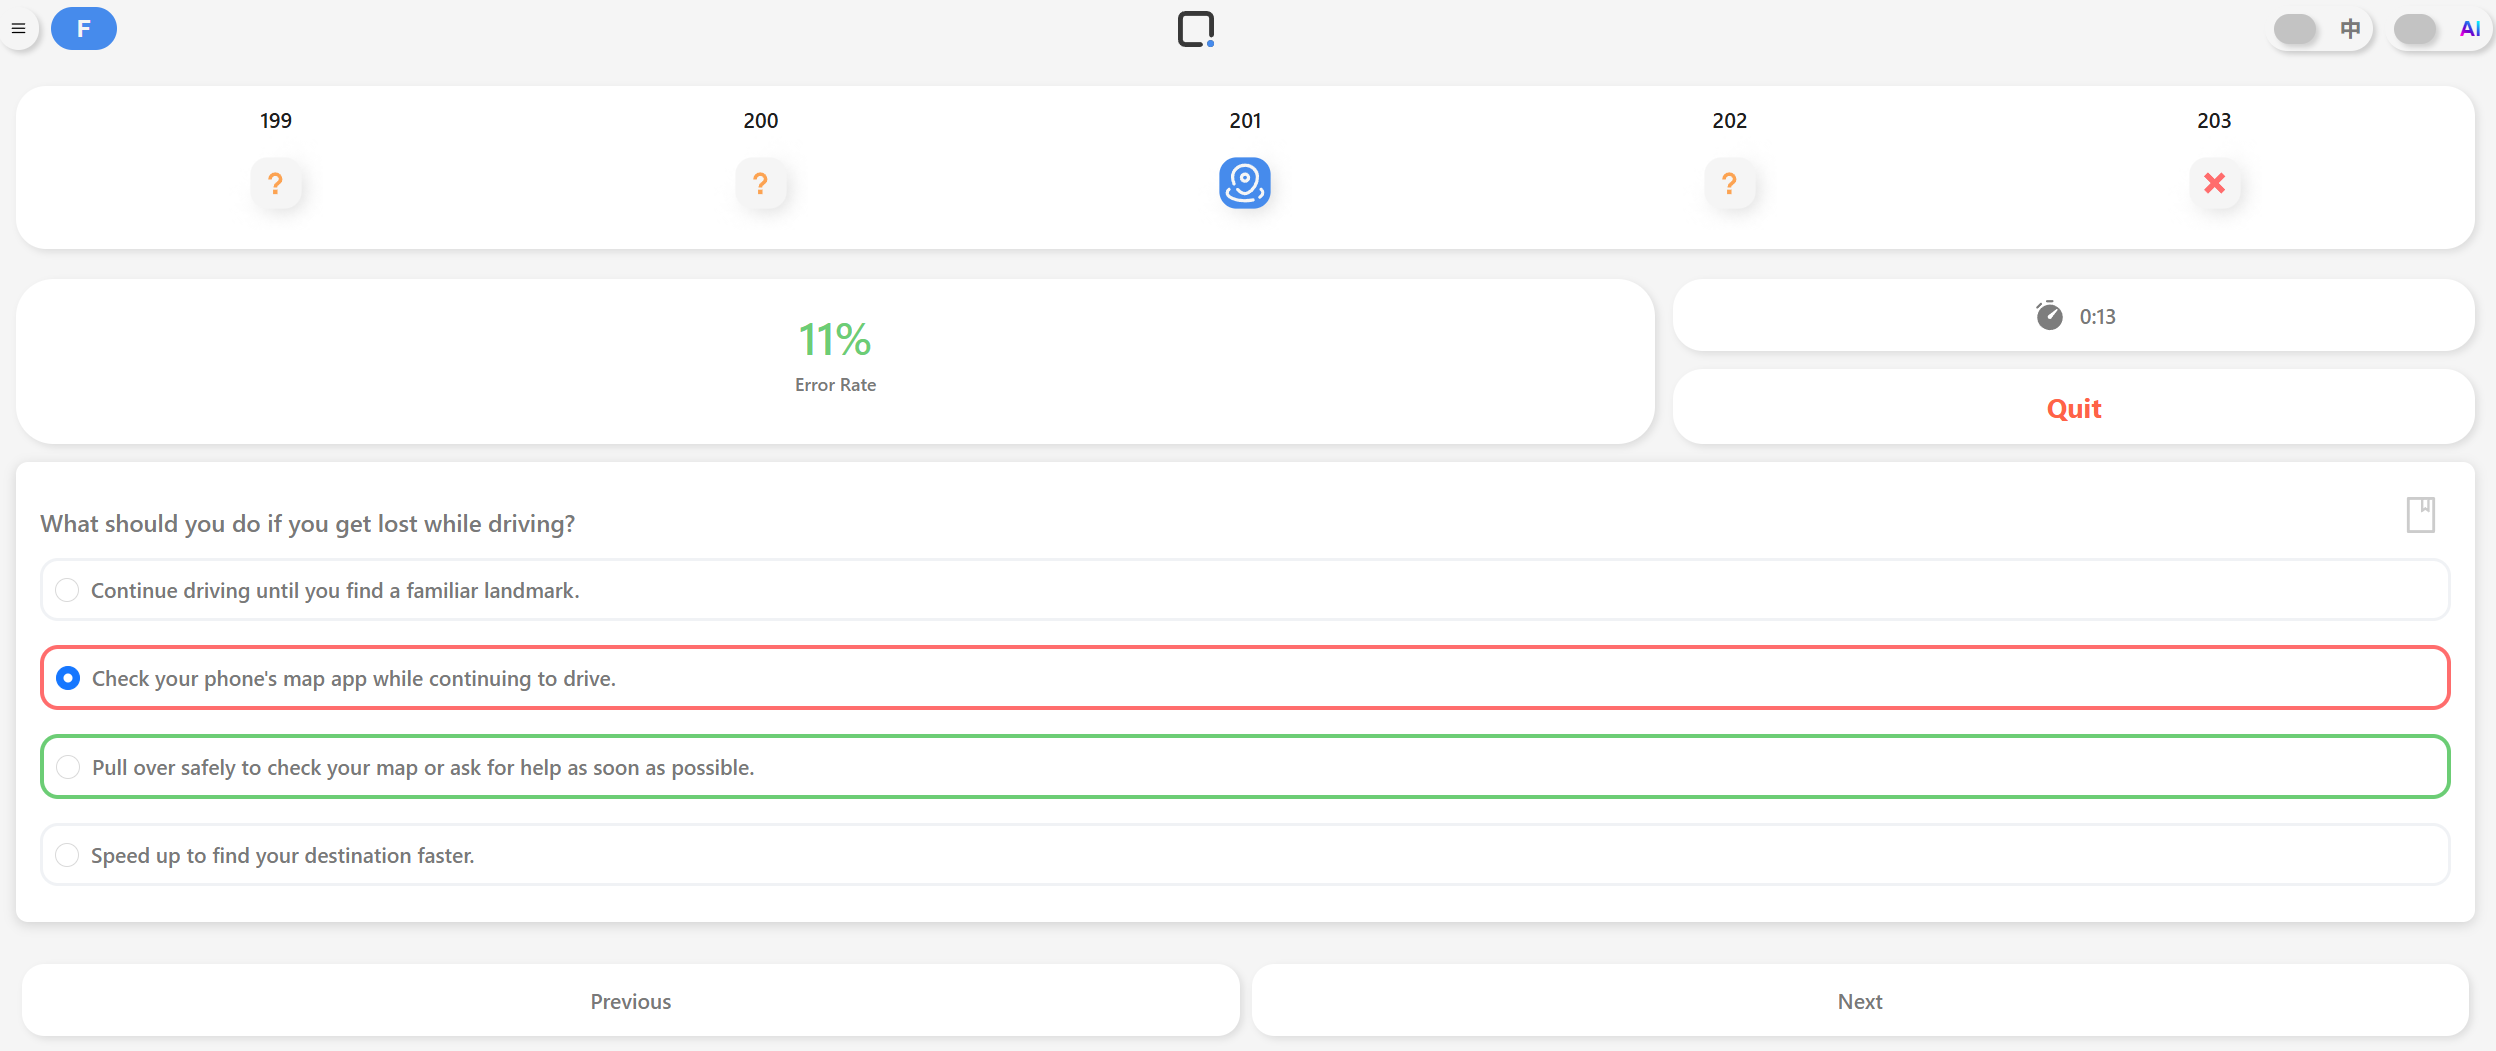Click the square logo icon at top center
Image resolution: width=2496 pixels, height=1051 pixels.
click(x=1195, y=29)
